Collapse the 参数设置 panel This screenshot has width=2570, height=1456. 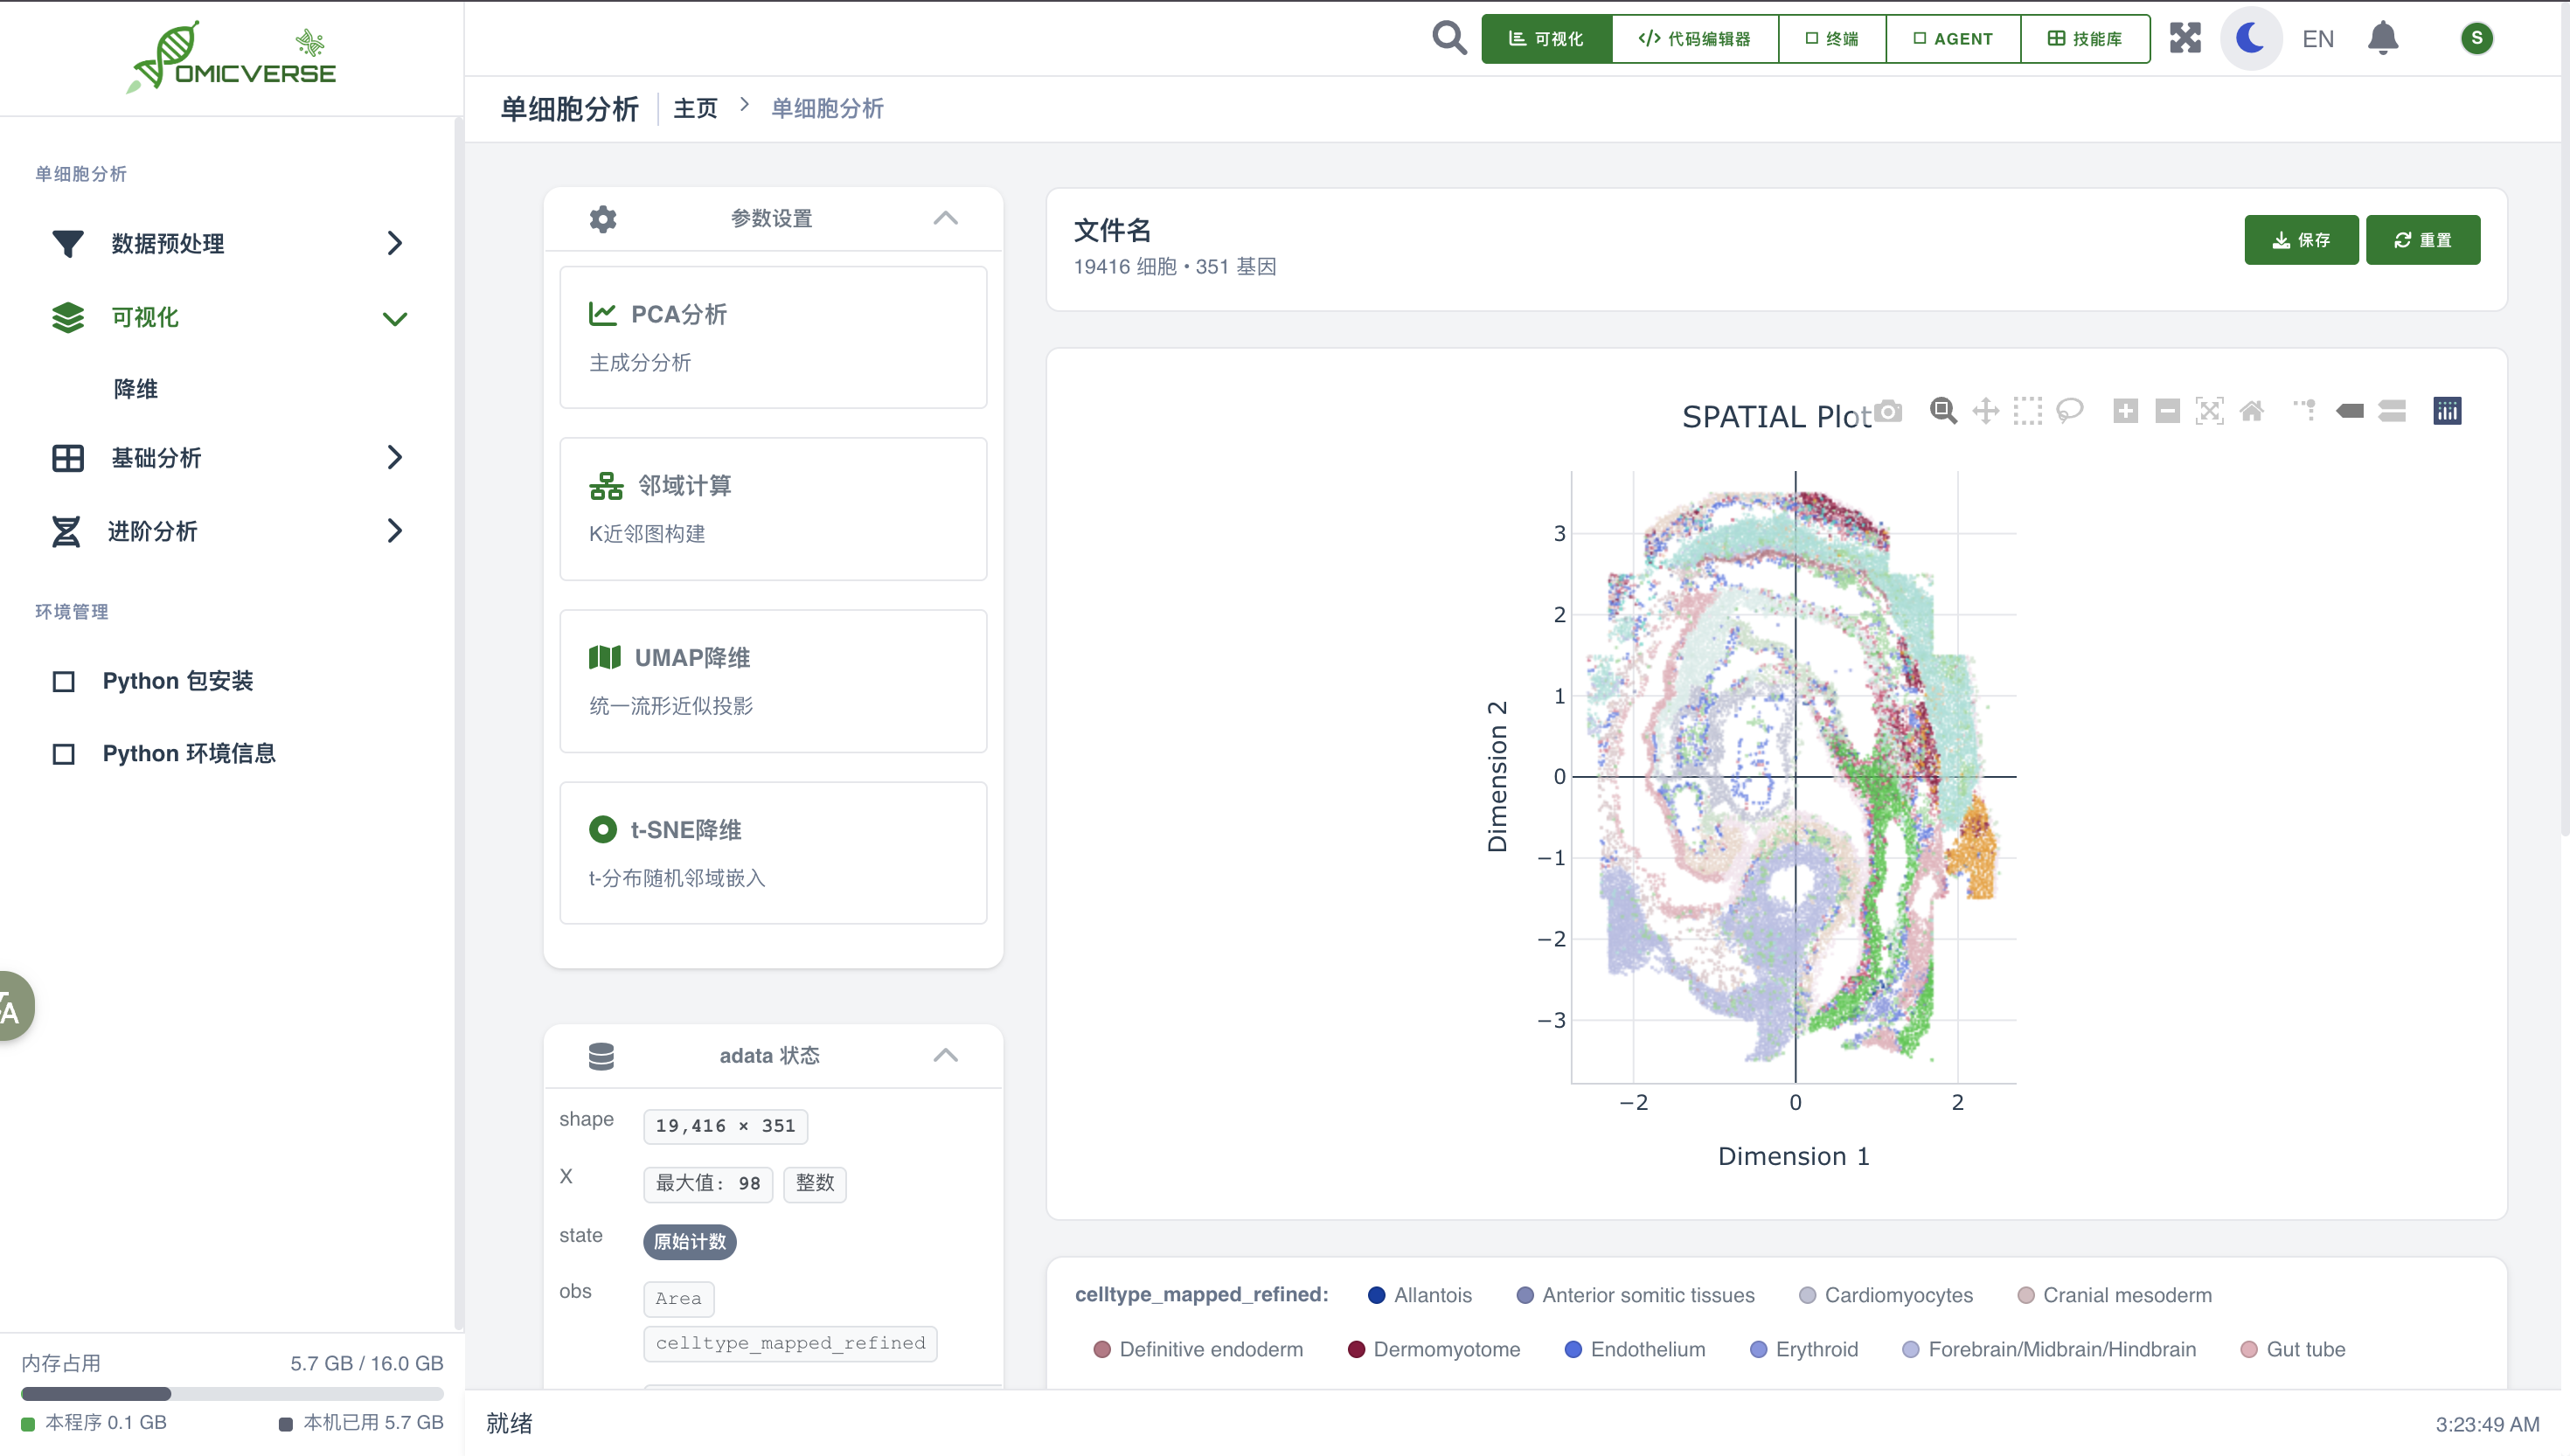[x=945, y=218]
